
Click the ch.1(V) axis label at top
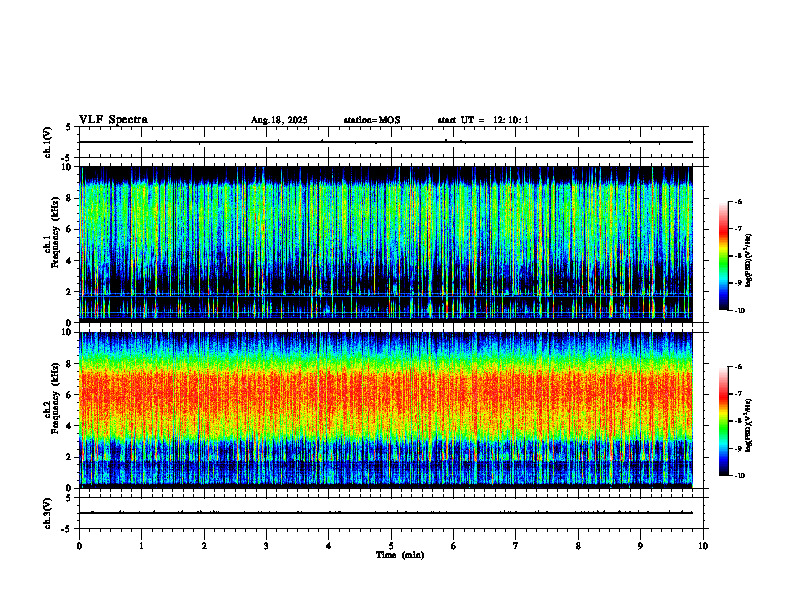(48, 142)
